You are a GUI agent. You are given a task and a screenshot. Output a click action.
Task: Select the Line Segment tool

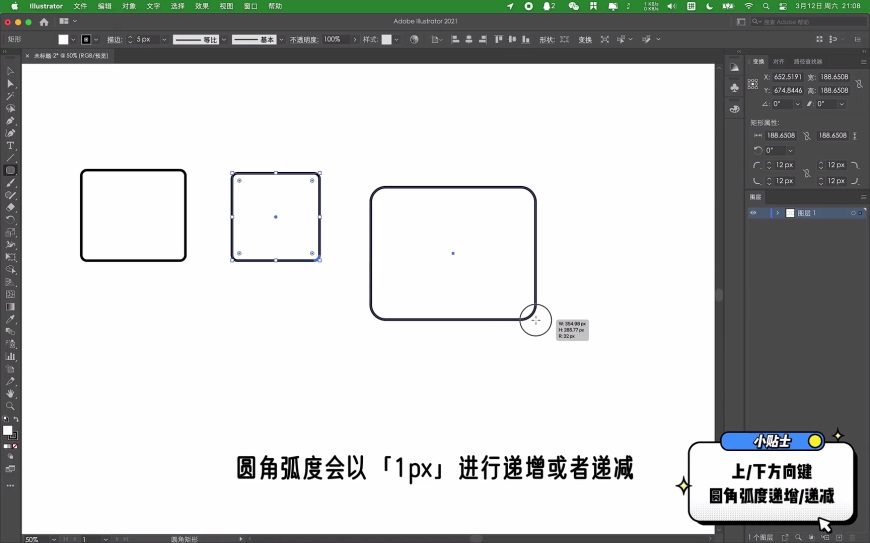point(10,158)
